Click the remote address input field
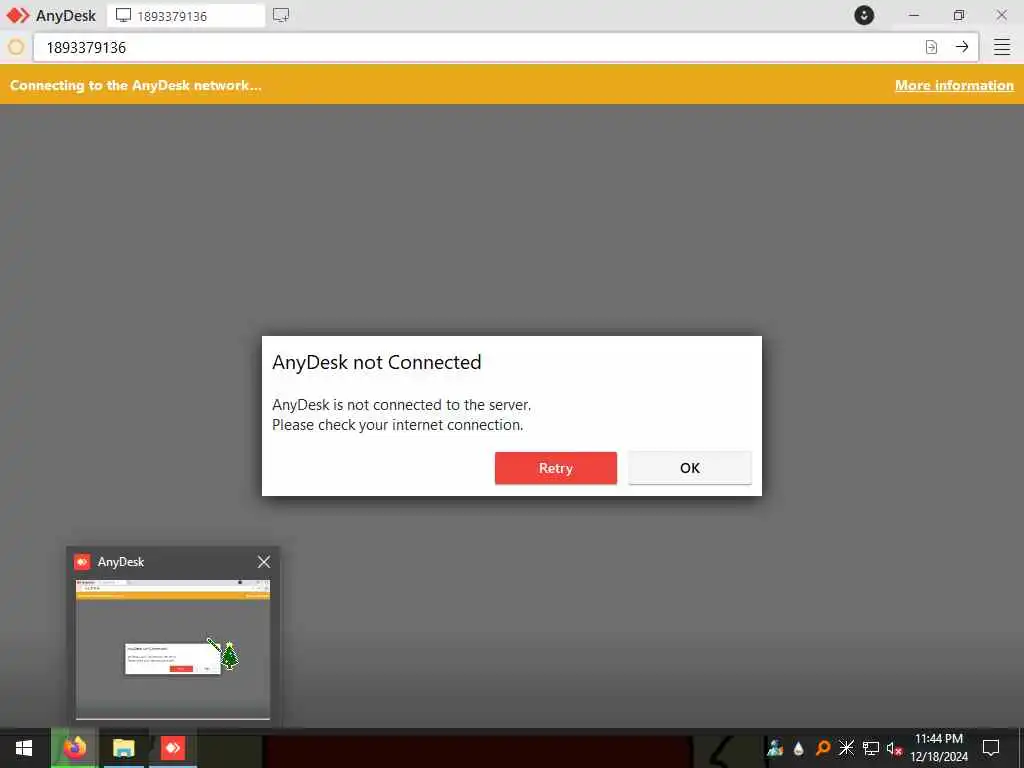 pos(477,47)
